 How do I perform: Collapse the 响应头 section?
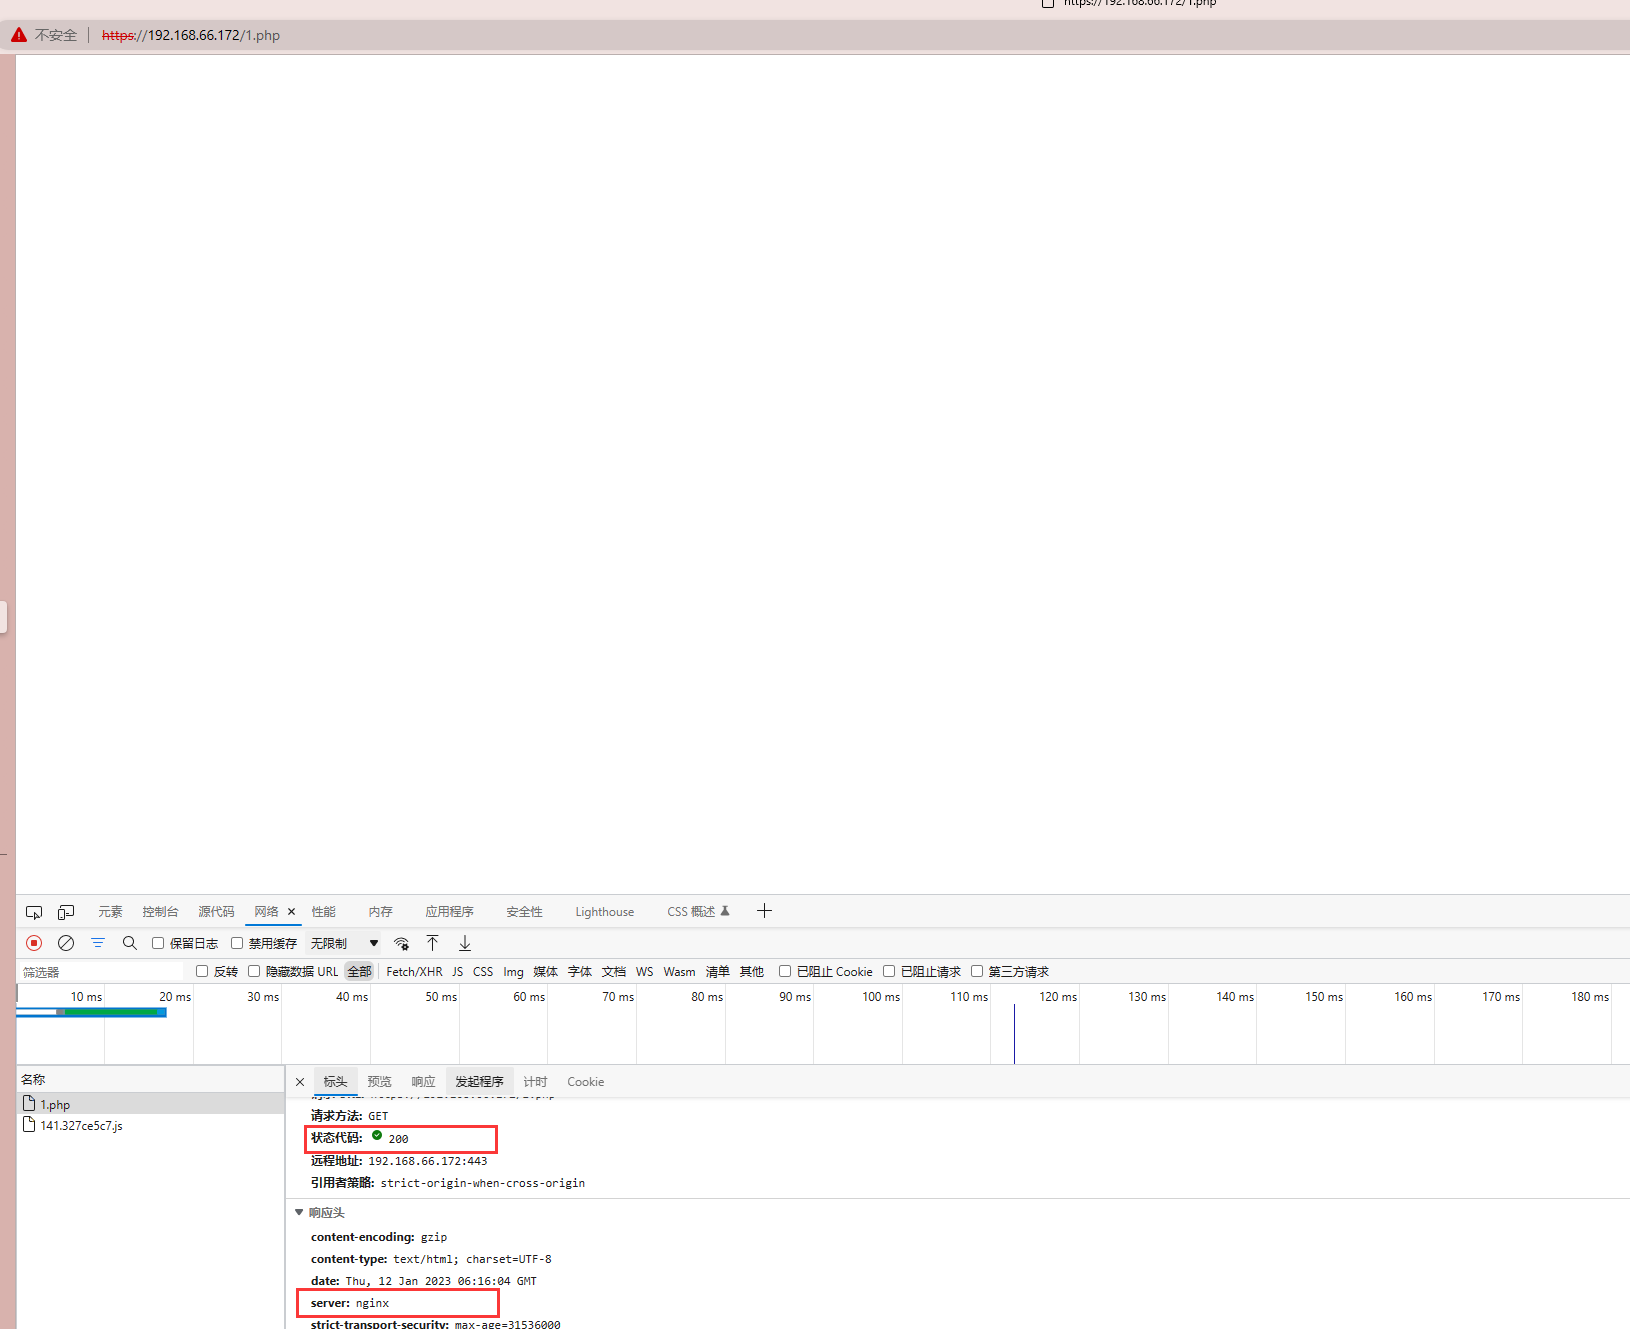(299, 1213)
